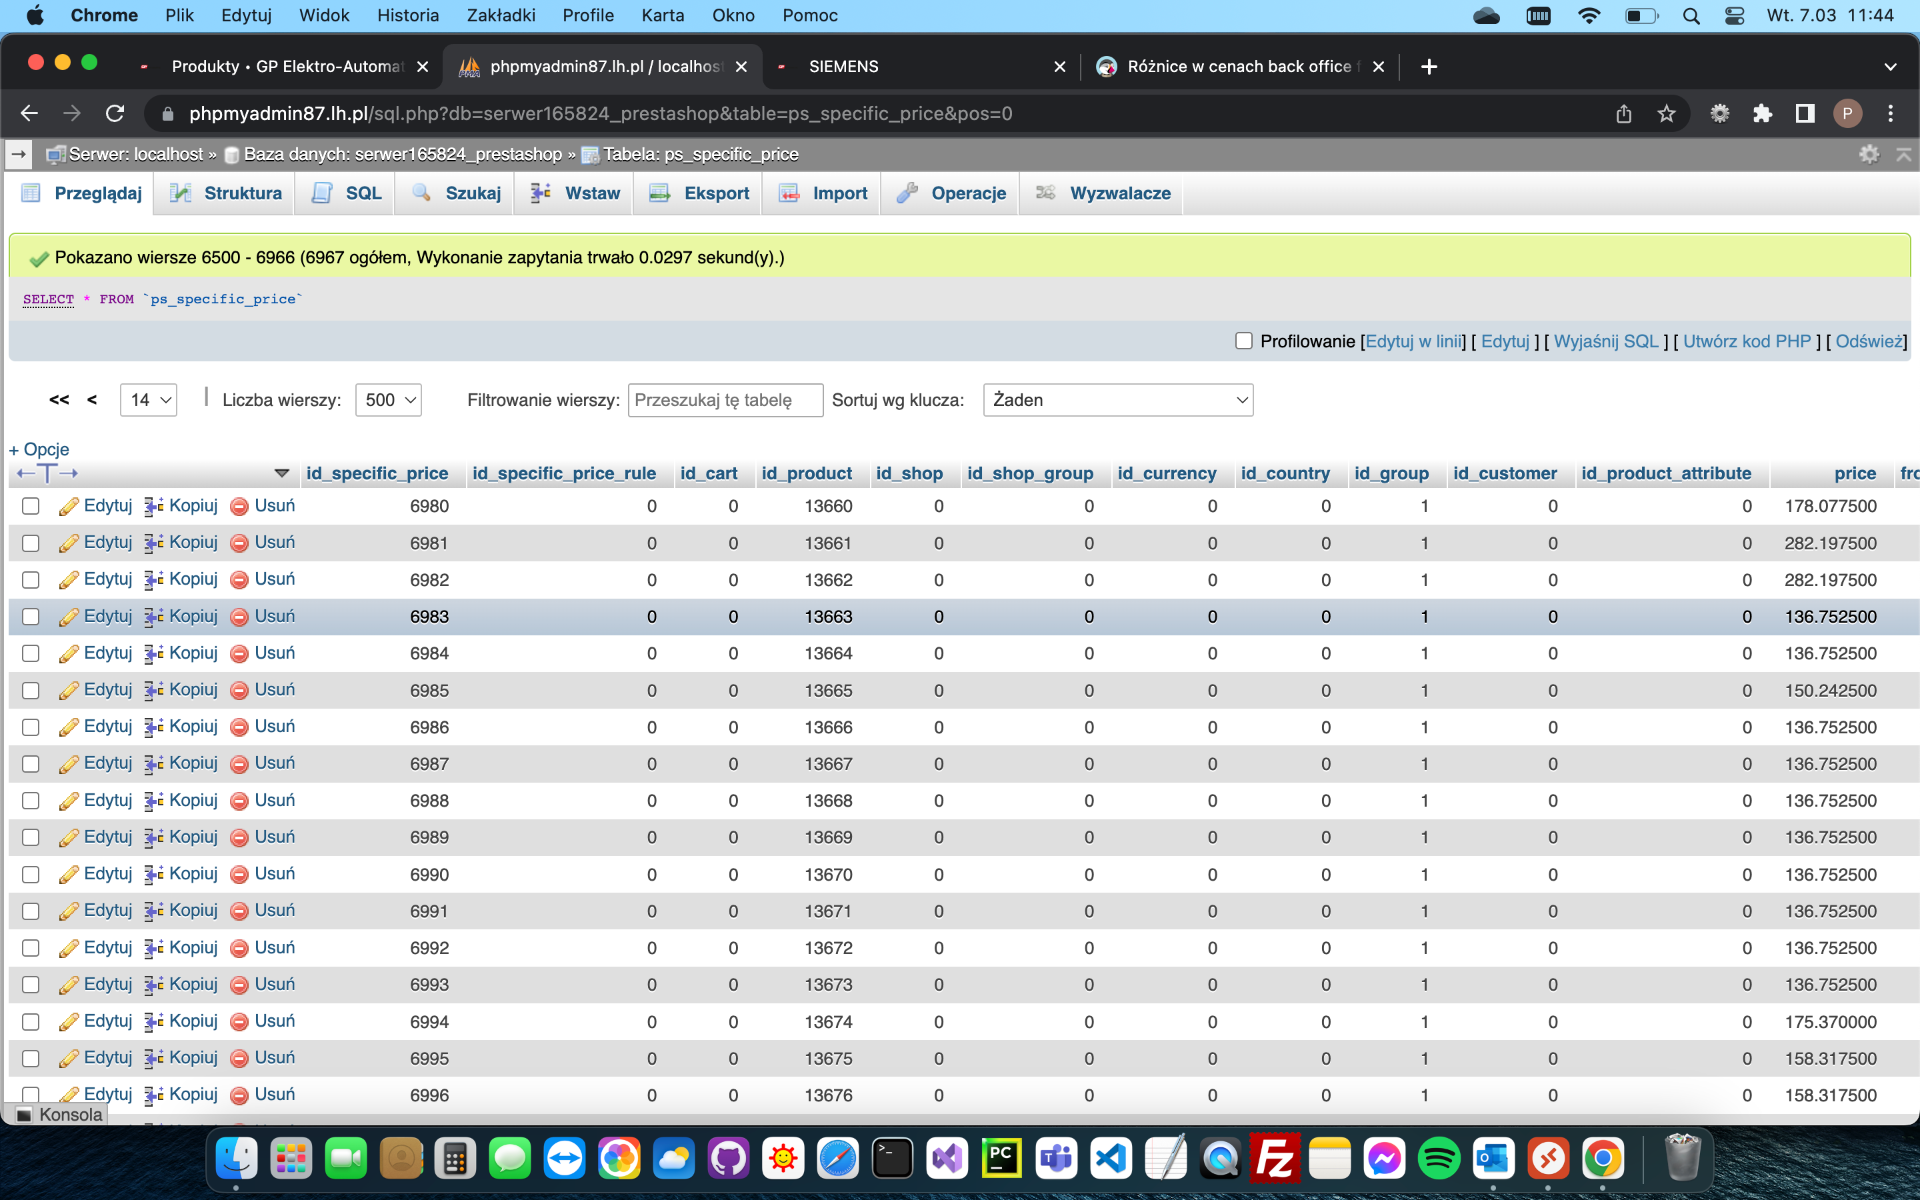
Task: Open FileZilla from the Dock
Action: tap(1275, 1159)
